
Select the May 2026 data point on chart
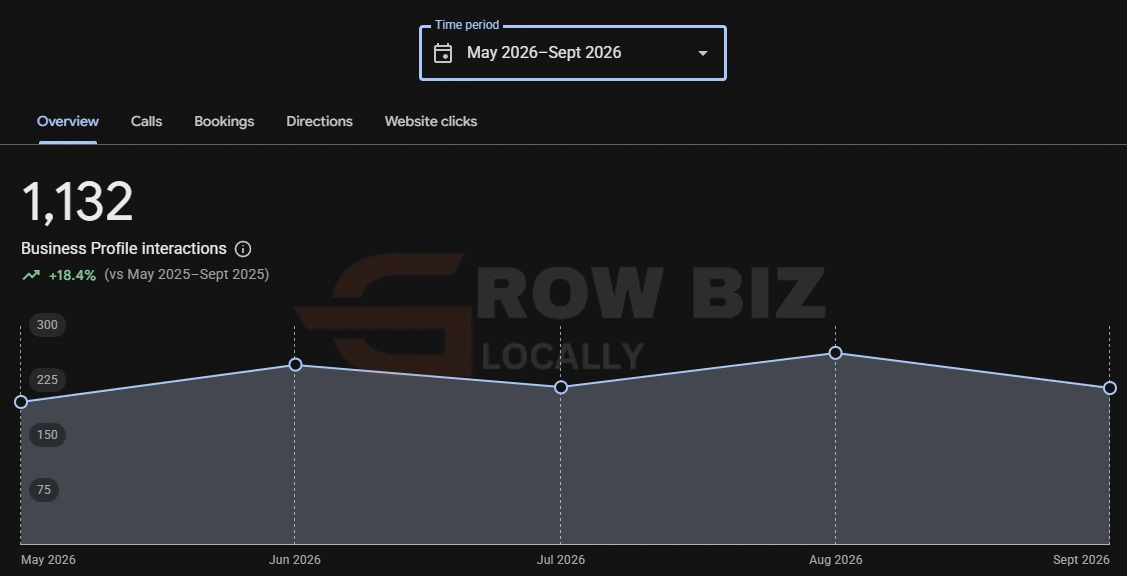tap(21, 402)
